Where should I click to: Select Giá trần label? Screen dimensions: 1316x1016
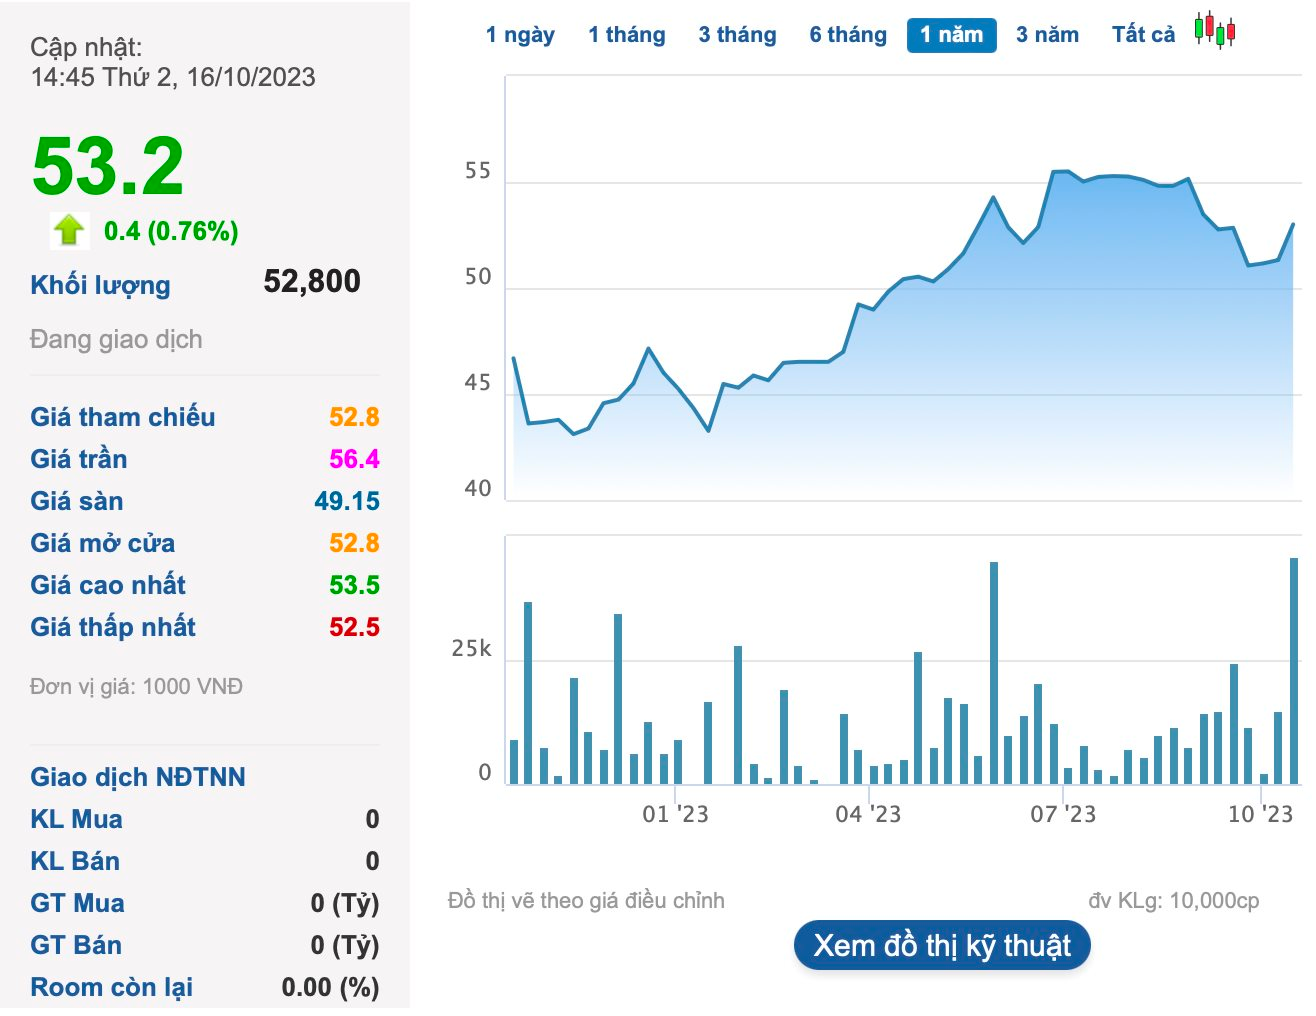[79, 459]
